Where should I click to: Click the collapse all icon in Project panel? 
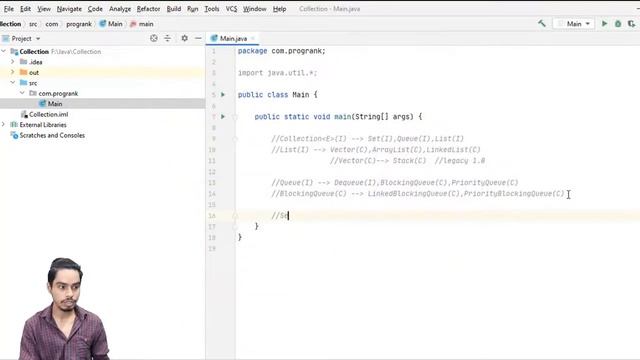167,38
